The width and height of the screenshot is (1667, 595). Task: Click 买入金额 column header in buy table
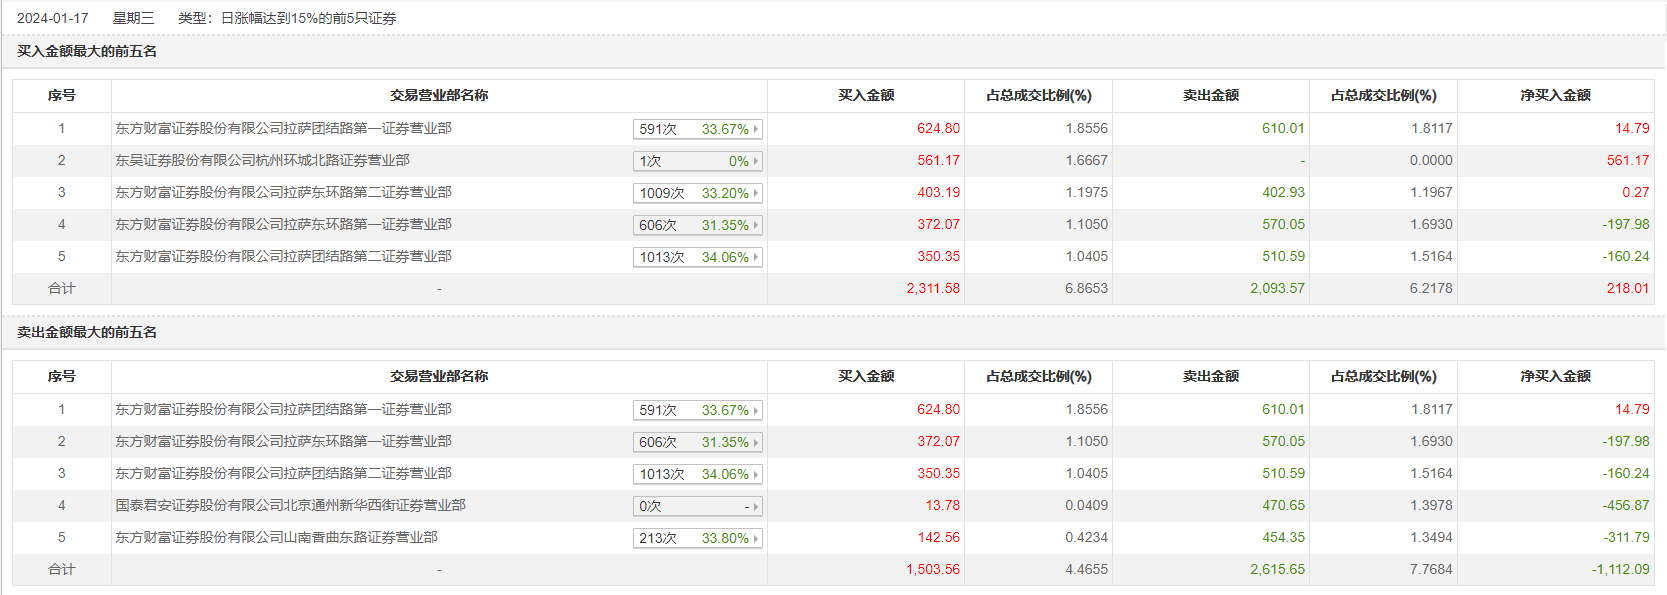coord(866,95)
